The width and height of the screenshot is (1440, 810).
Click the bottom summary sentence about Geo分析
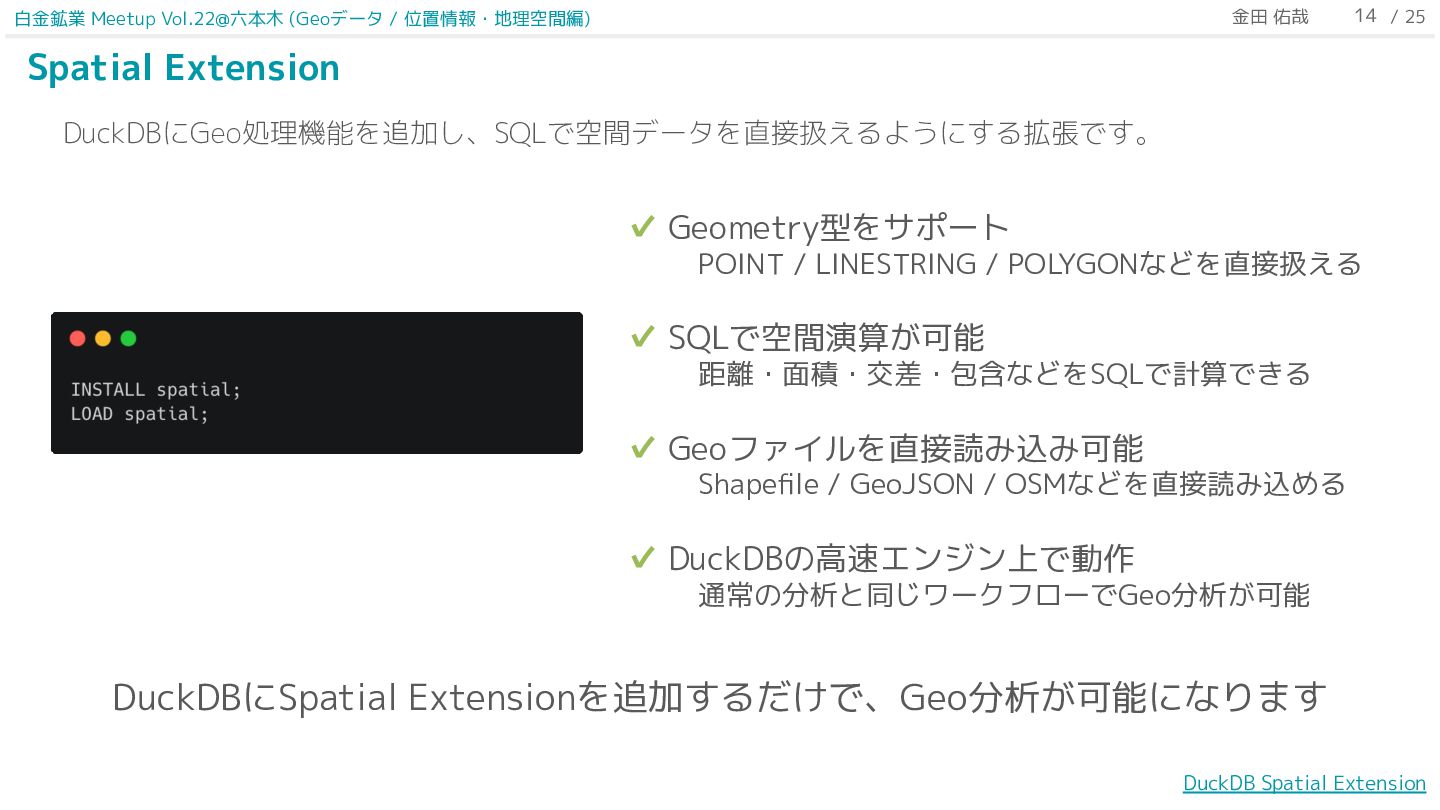point(720,697)
